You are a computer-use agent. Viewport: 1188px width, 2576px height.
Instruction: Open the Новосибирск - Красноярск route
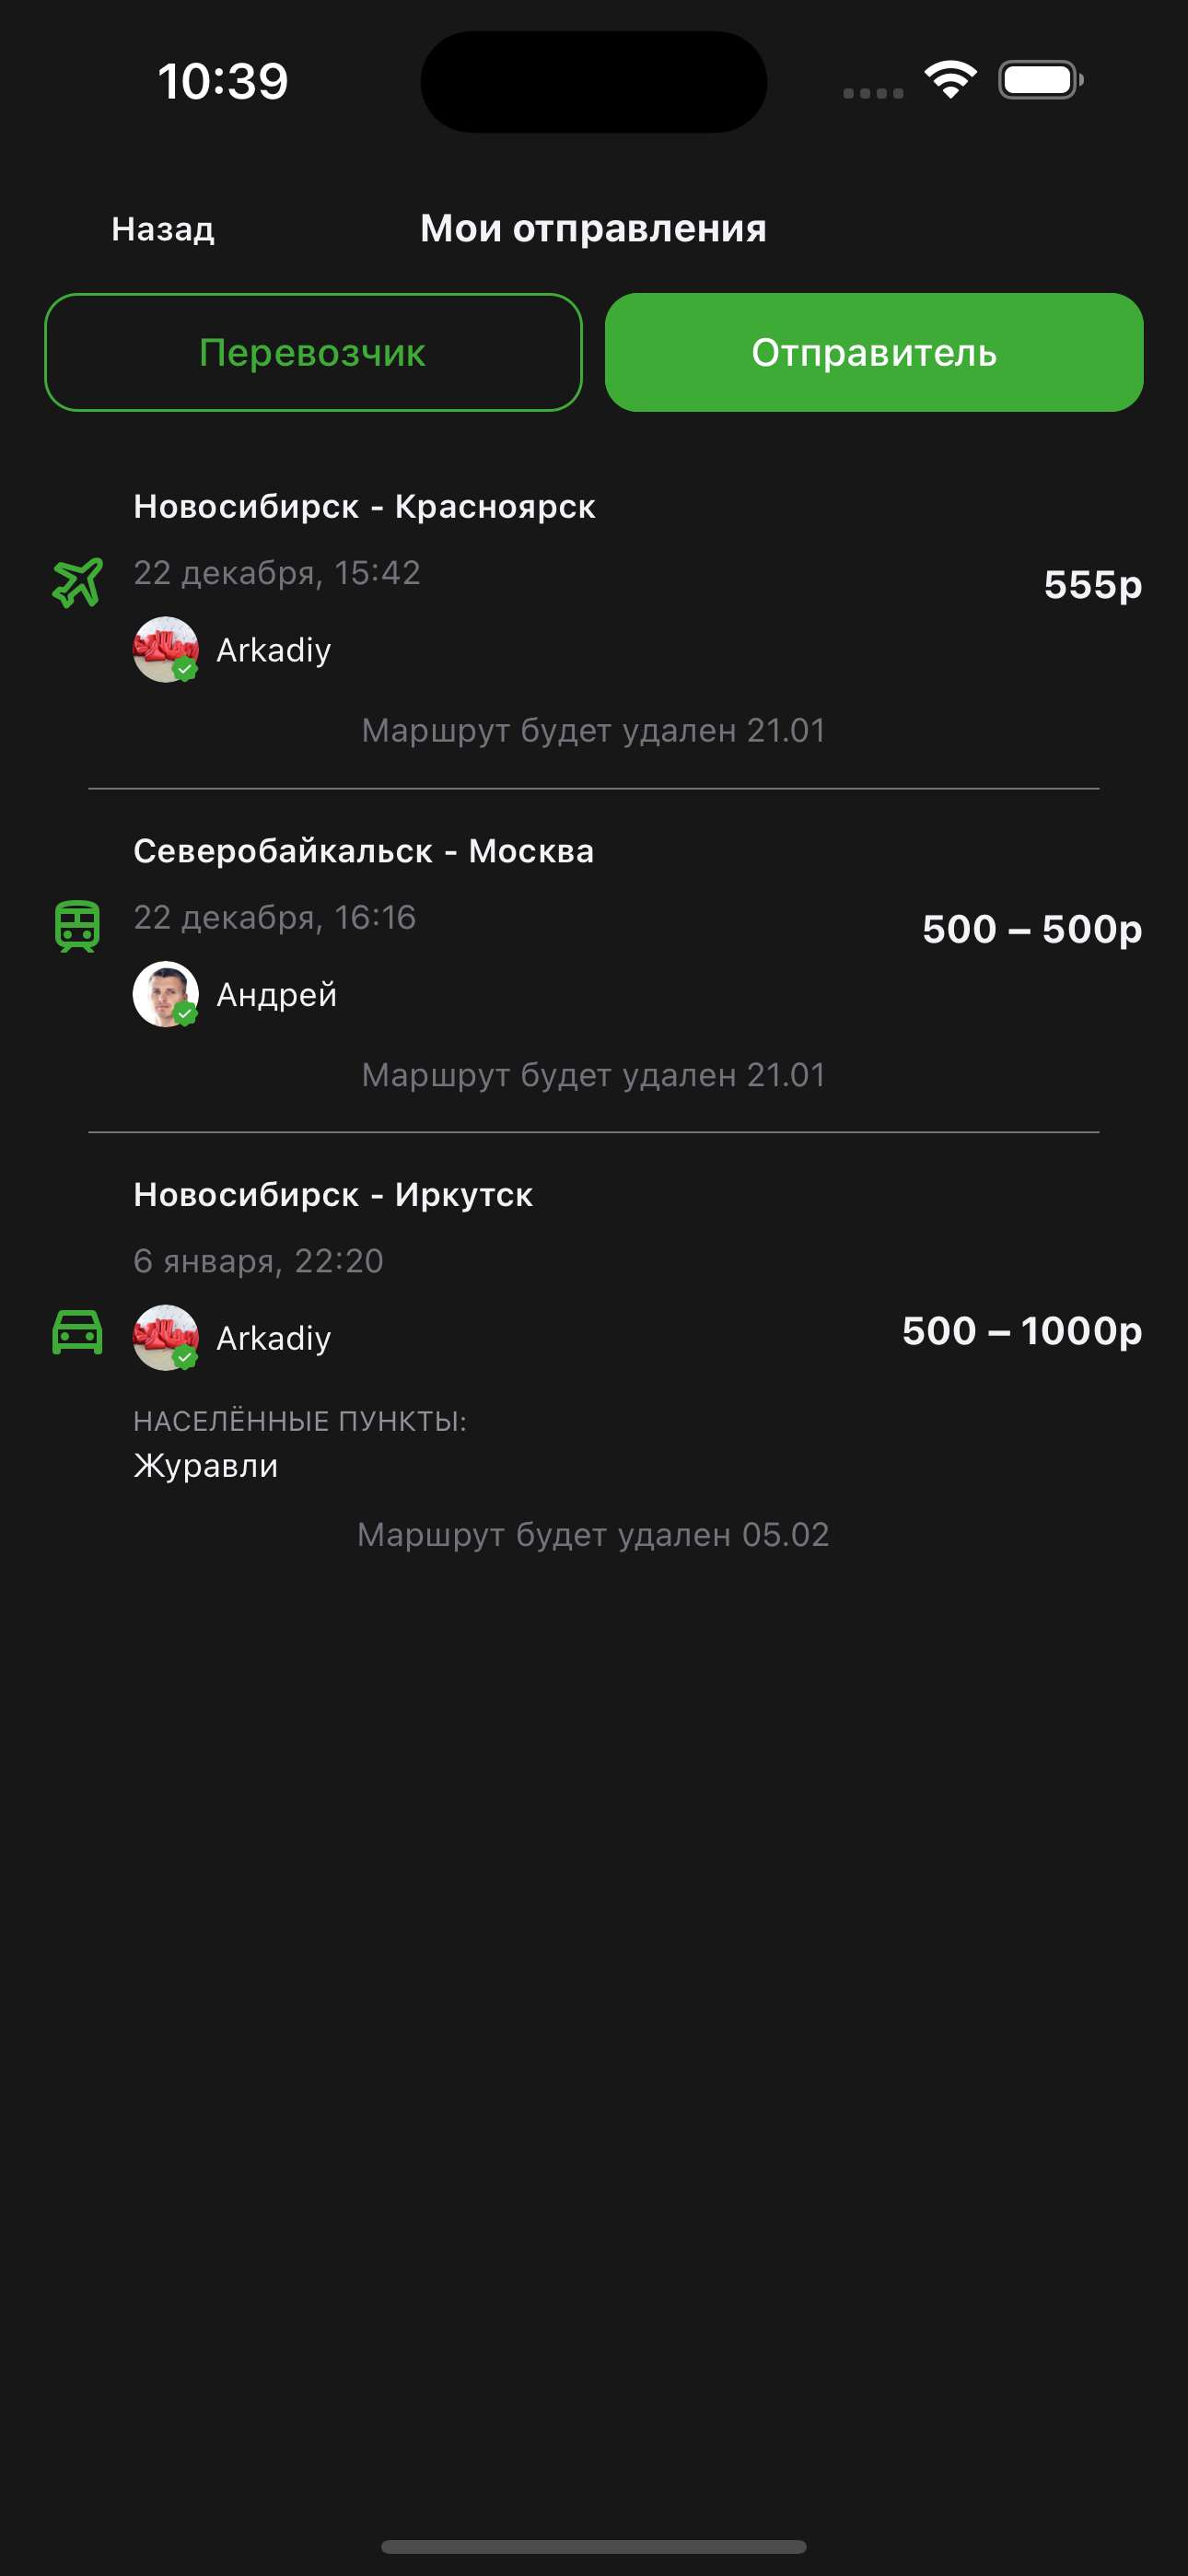pyautogui.click(x=364, y=507)
